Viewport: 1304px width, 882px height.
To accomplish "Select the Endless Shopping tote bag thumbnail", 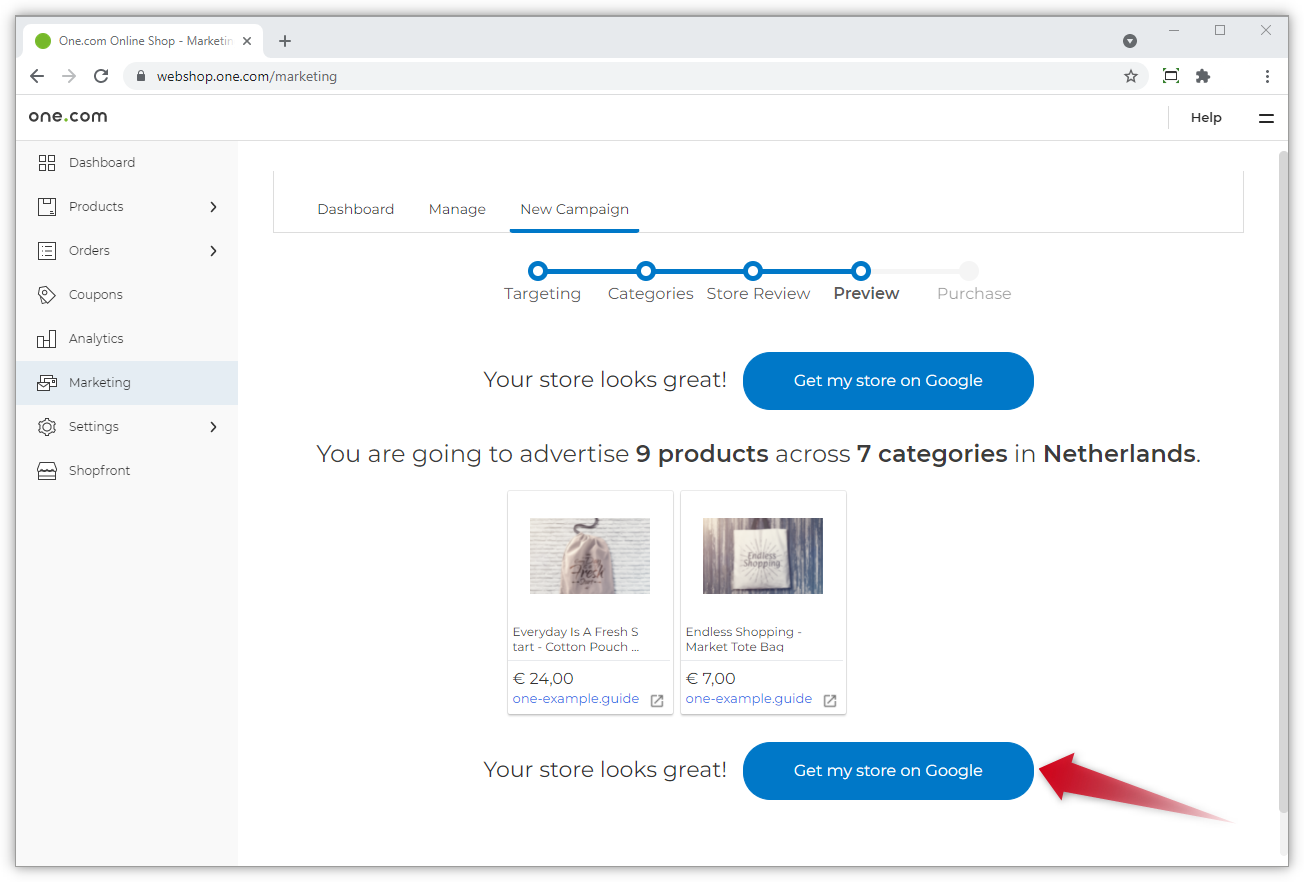I will pos(762,556).
